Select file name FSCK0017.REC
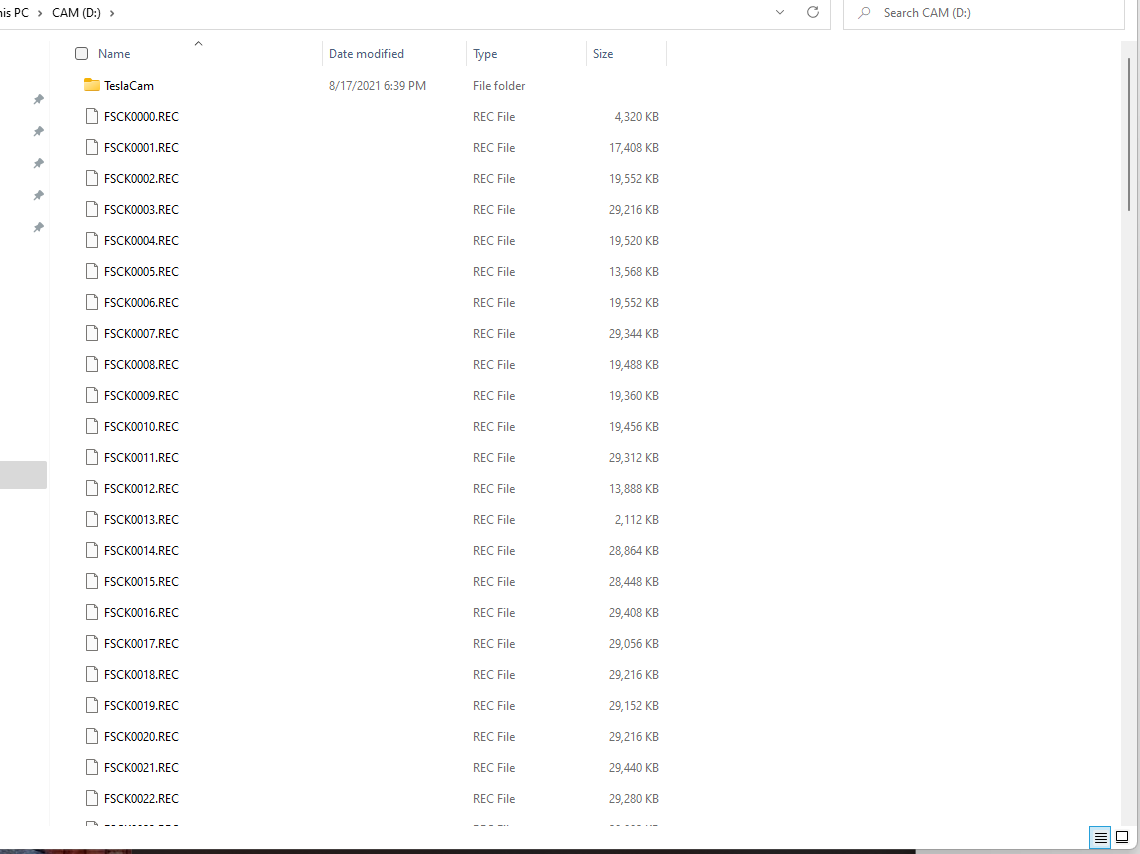 141,644
